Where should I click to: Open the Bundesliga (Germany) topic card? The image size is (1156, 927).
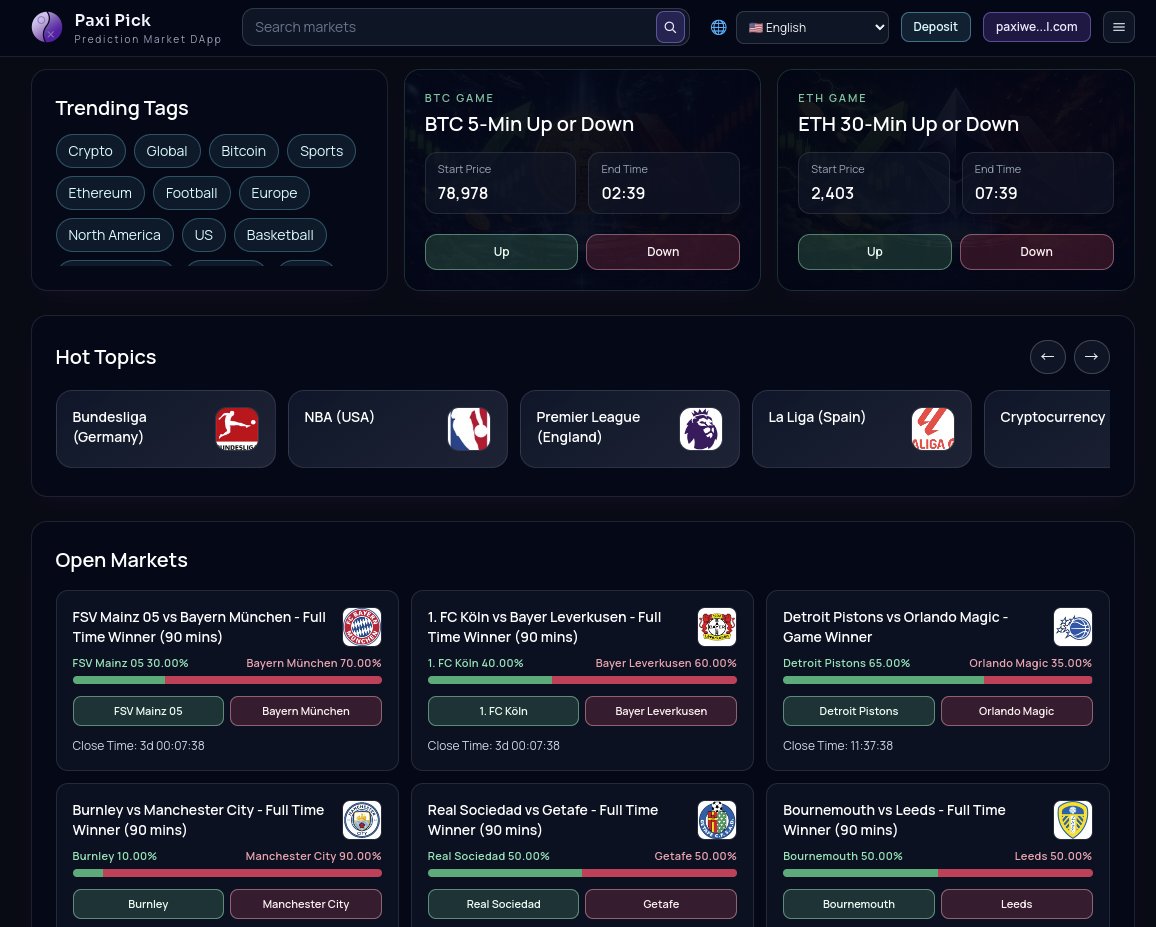click(x=166, y=429)
